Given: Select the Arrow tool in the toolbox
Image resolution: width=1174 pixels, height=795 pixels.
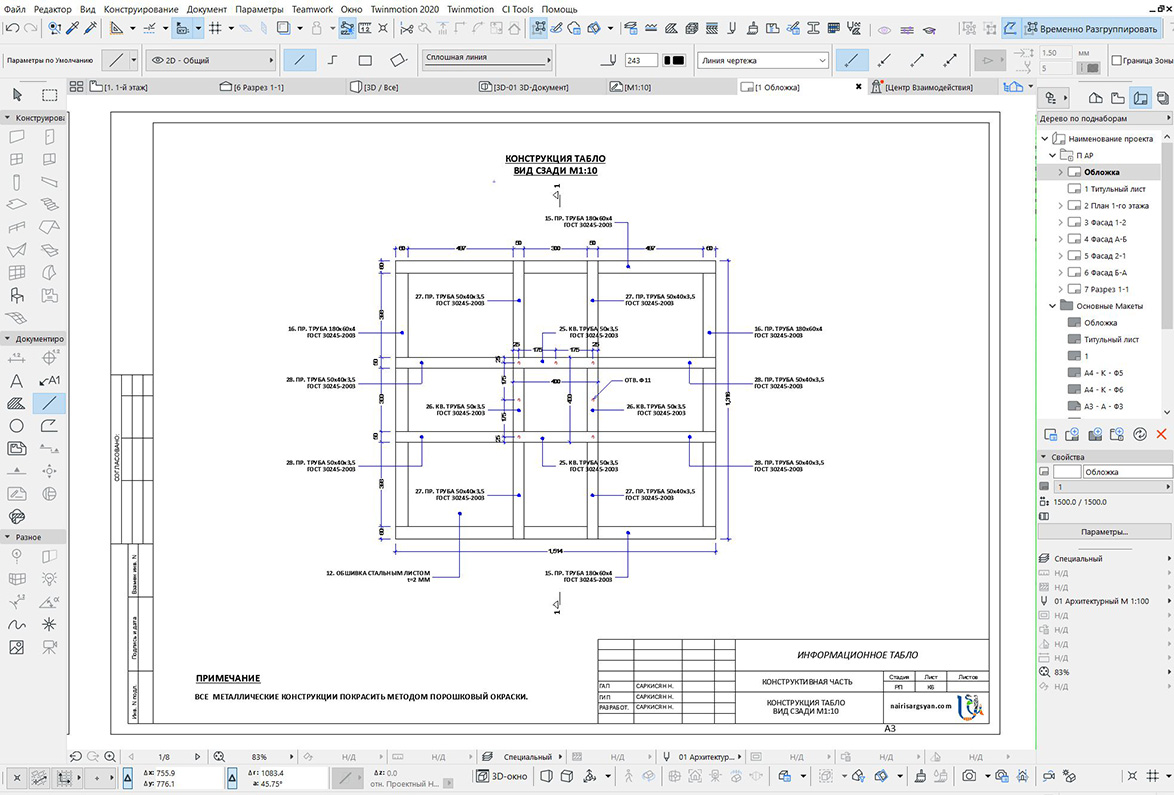Looking at the screenshot, I should point(17,94).
